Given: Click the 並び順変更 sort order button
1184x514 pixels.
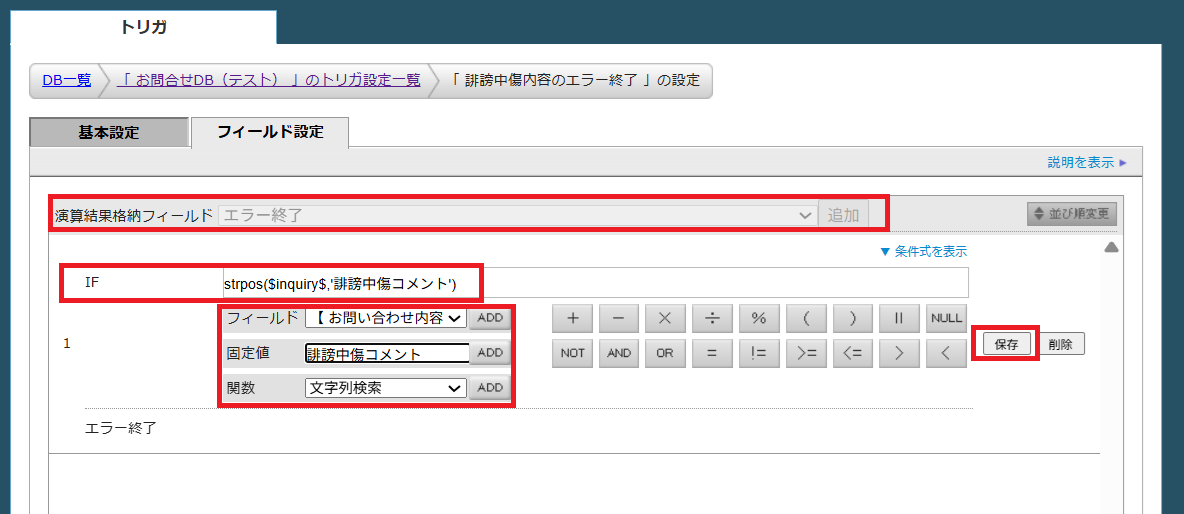Looking at the screenshot, I should click(x=1071, y=214).
